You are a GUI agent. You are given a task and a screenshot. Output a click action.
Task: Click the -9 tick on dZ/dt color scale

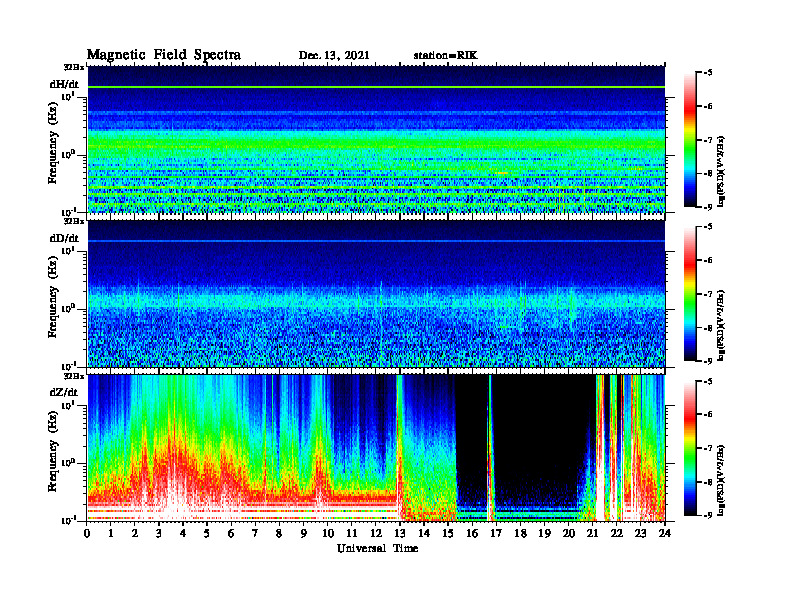click(x=708, y=515)
